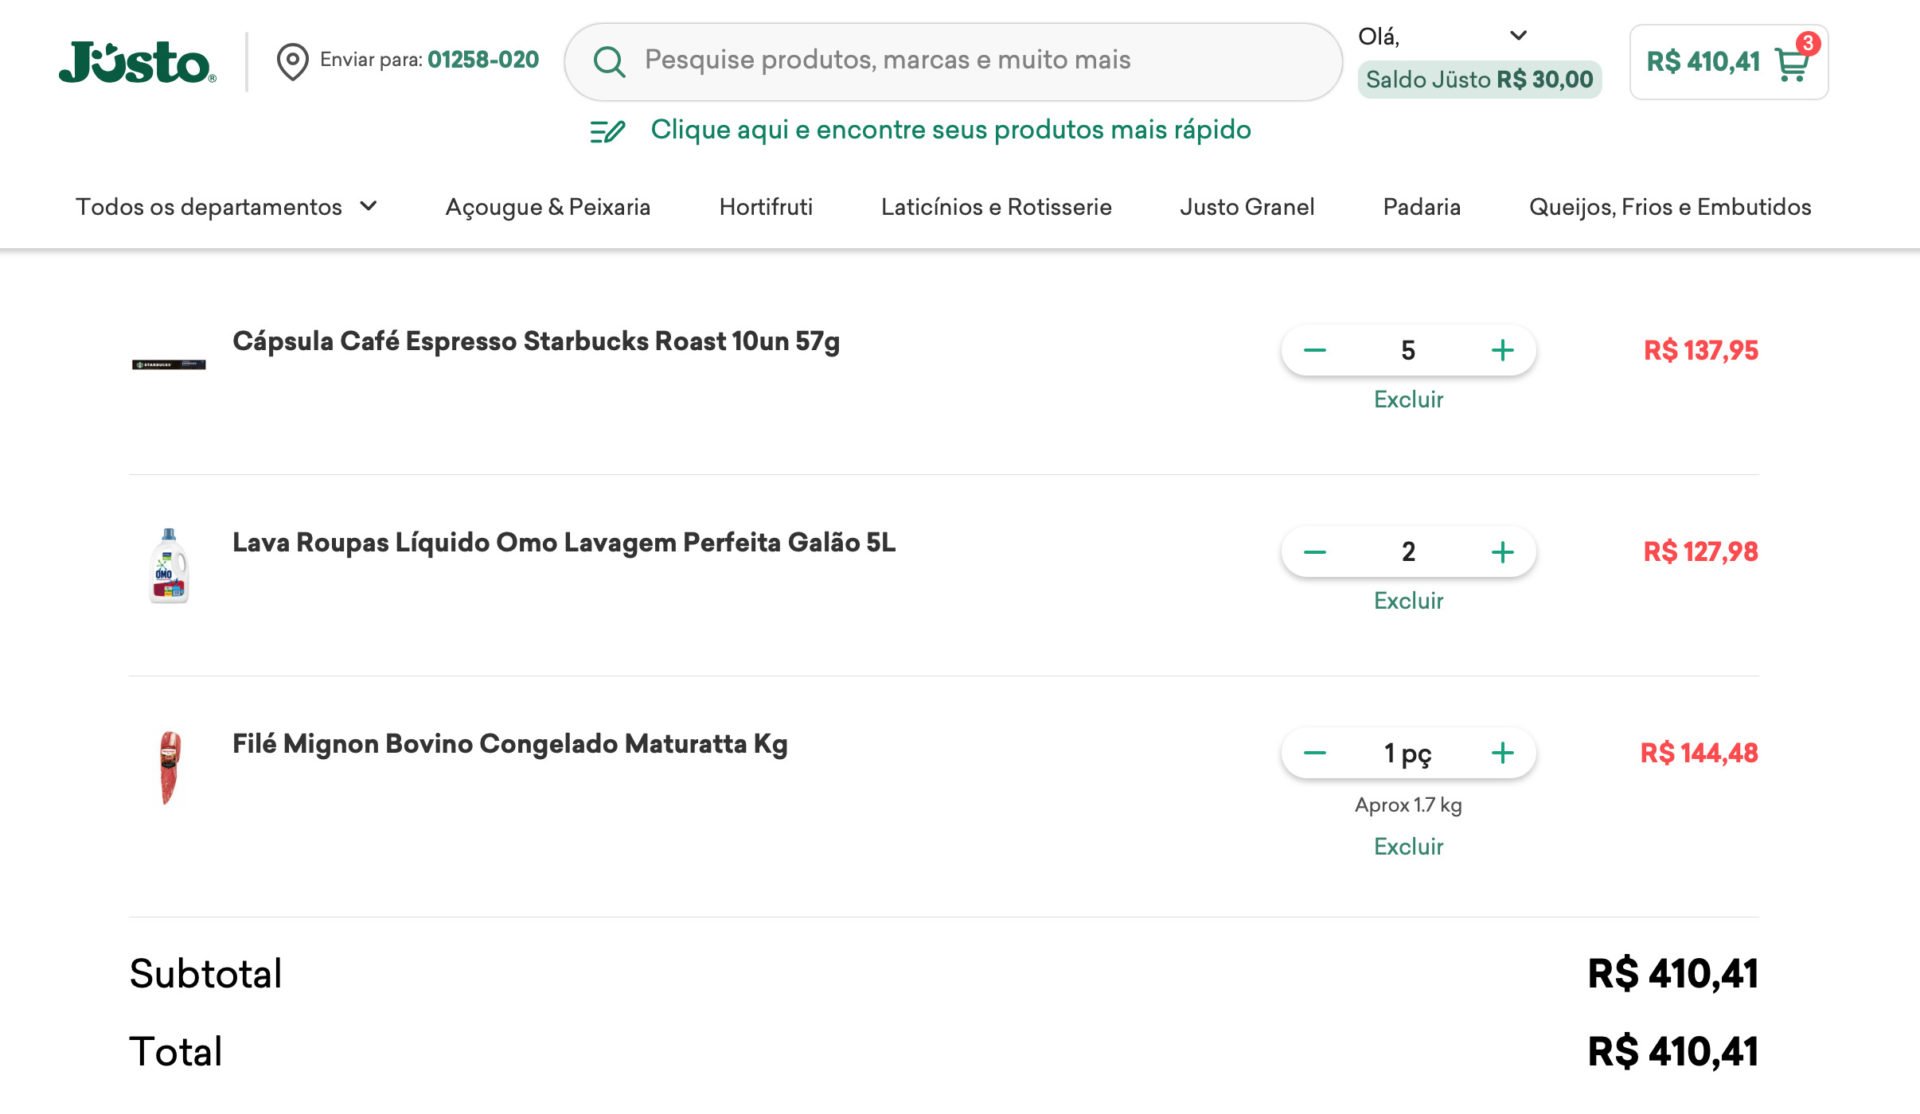
Task: Click '1 pç' quantity for Filé Mignon
Action: coord(1408,754)
